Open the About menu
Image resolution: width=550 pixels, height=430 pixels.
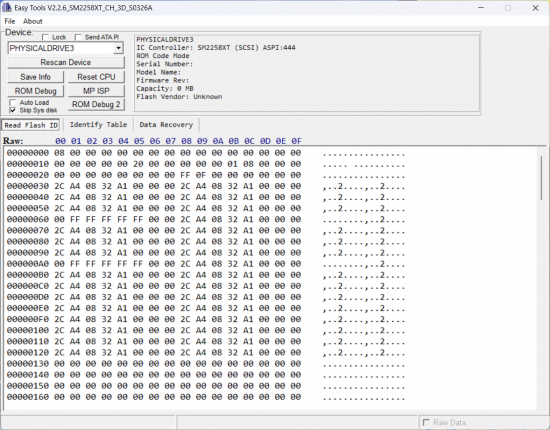click(x=33, y=21)
